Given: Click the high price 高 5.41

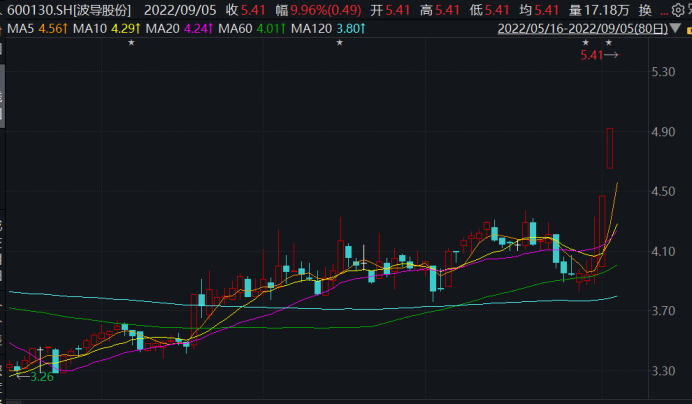Looking at the screenshot, I should (x=440, y=10).
